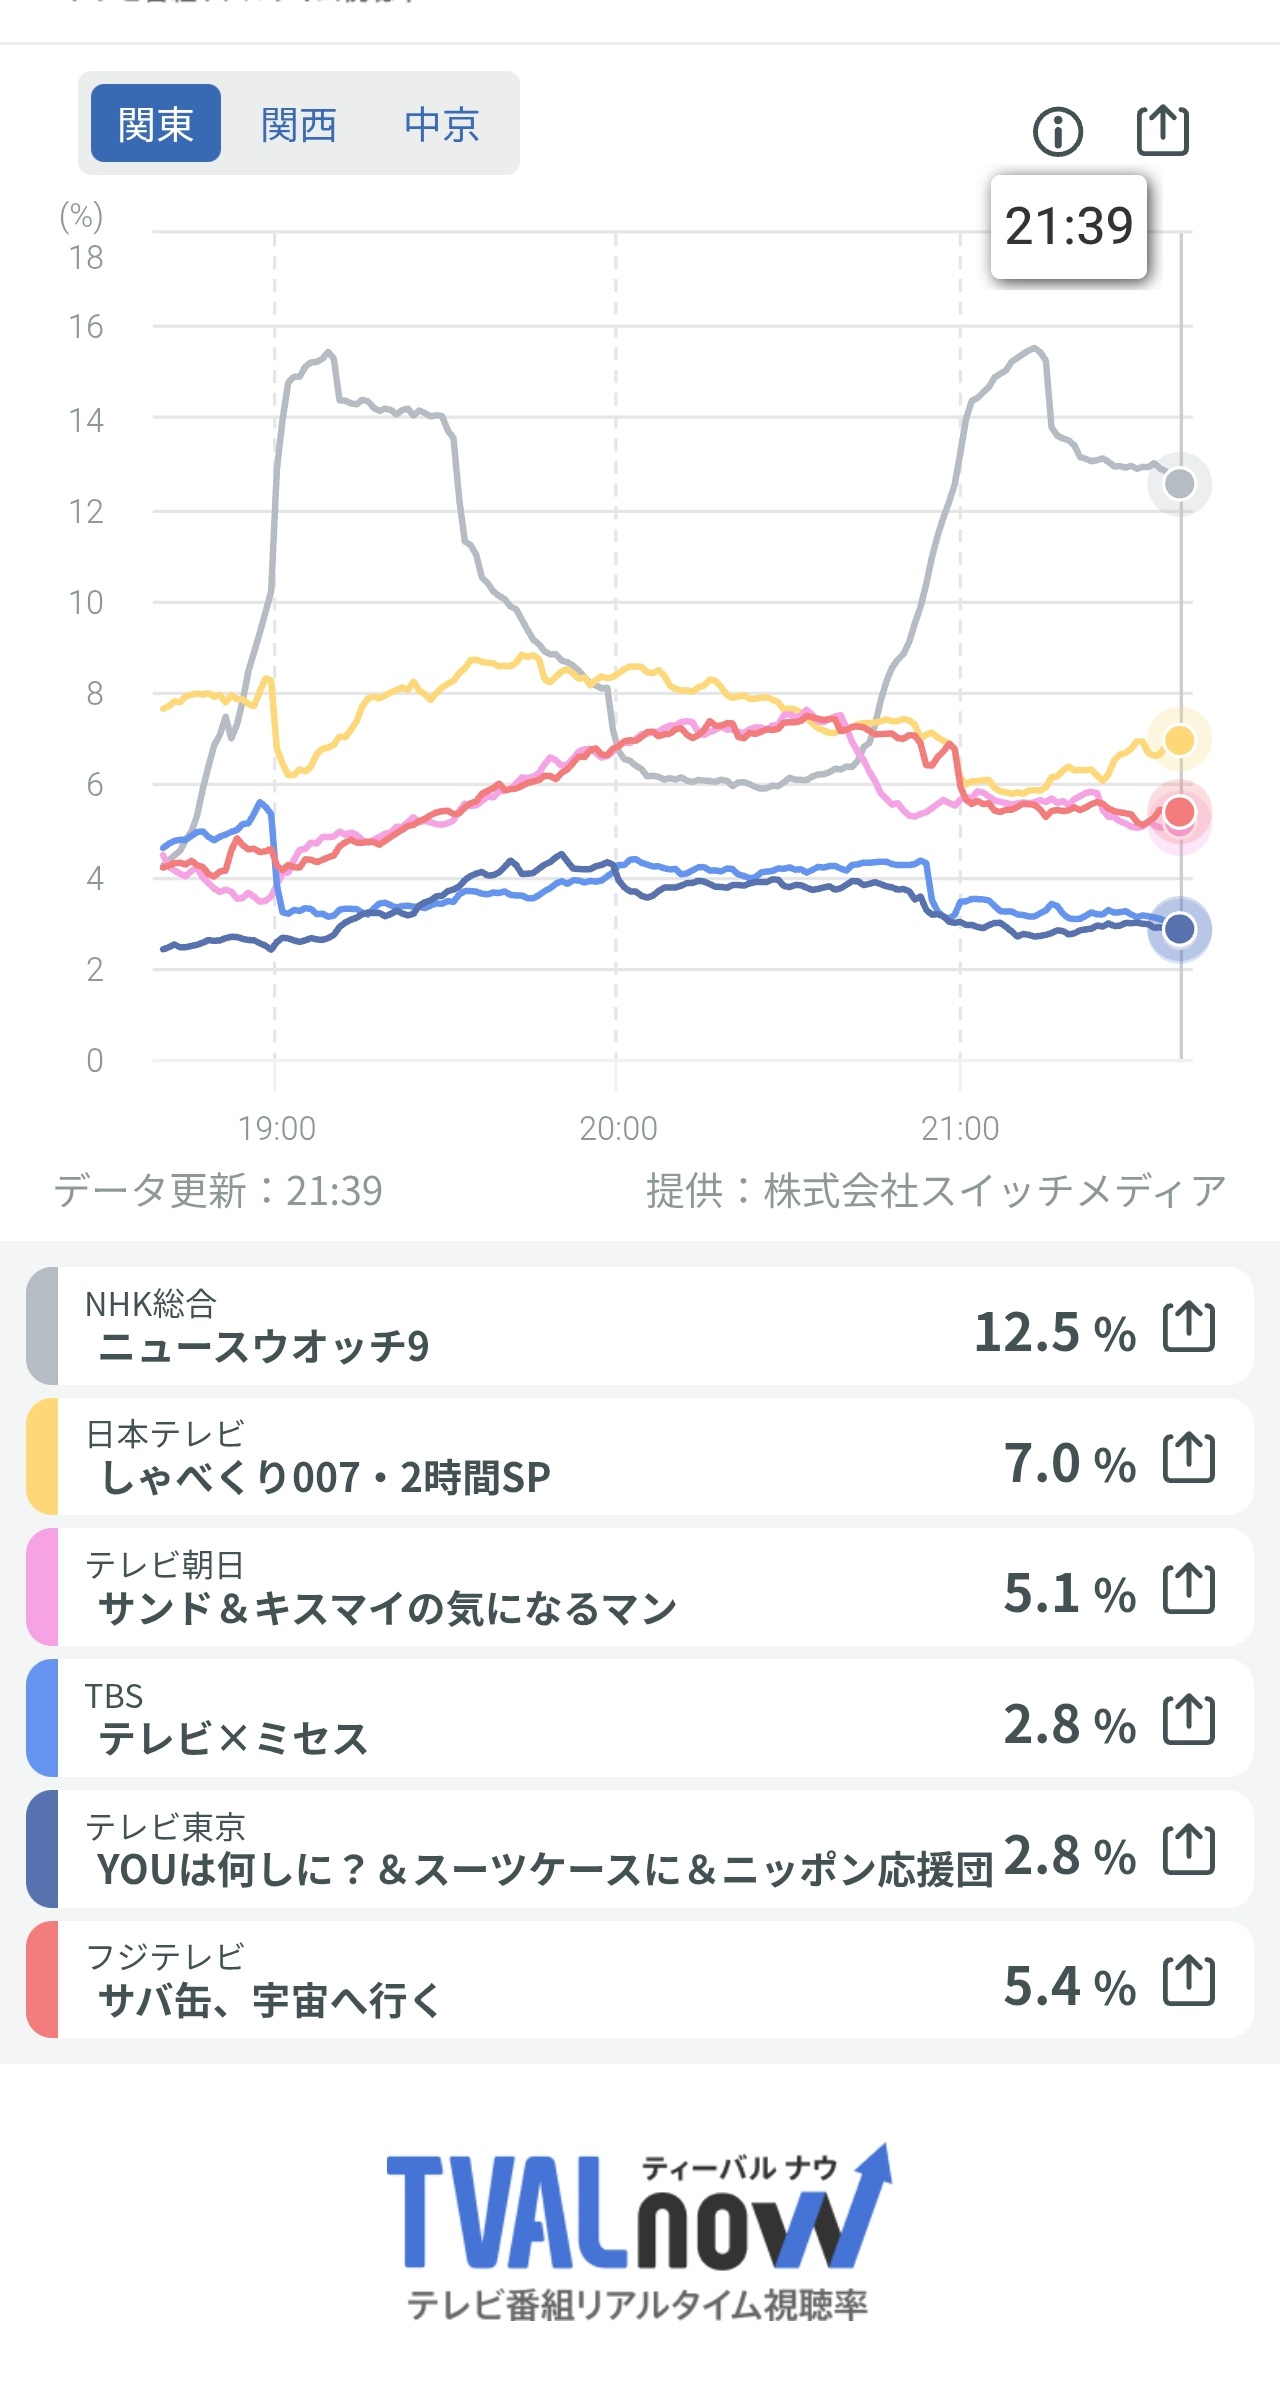Click the pink テレビ朝日 color swatch
This screenshot has height=2385, width=1280.
pos(42,1589)
